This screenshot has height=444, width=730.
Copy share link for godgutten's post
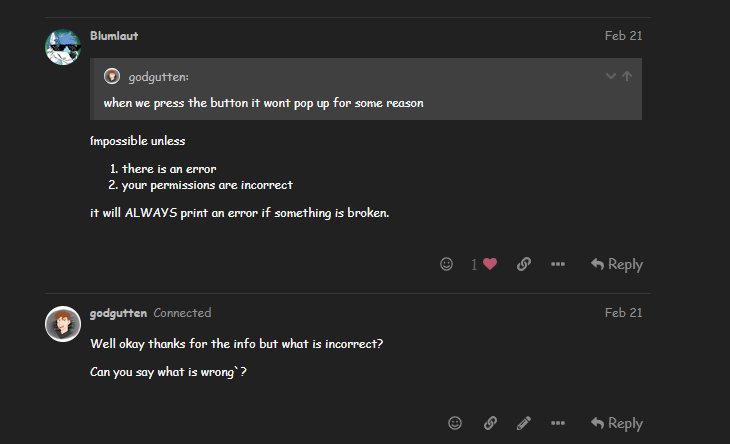click(490, 423)
